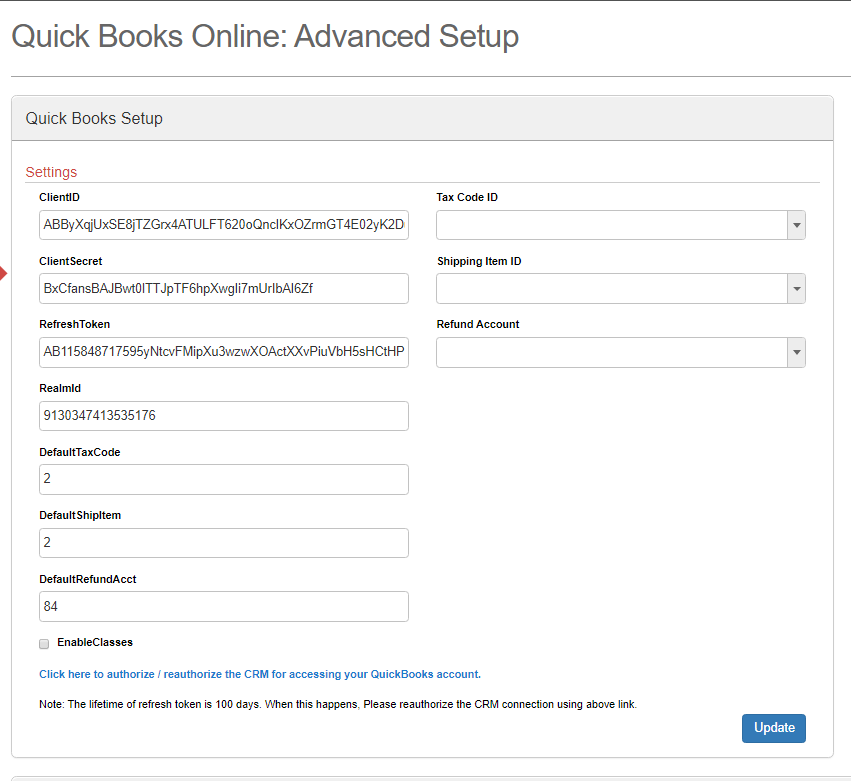Click the RealmId field
This screenshot has height=781, width=851.
tap(224, 416)
